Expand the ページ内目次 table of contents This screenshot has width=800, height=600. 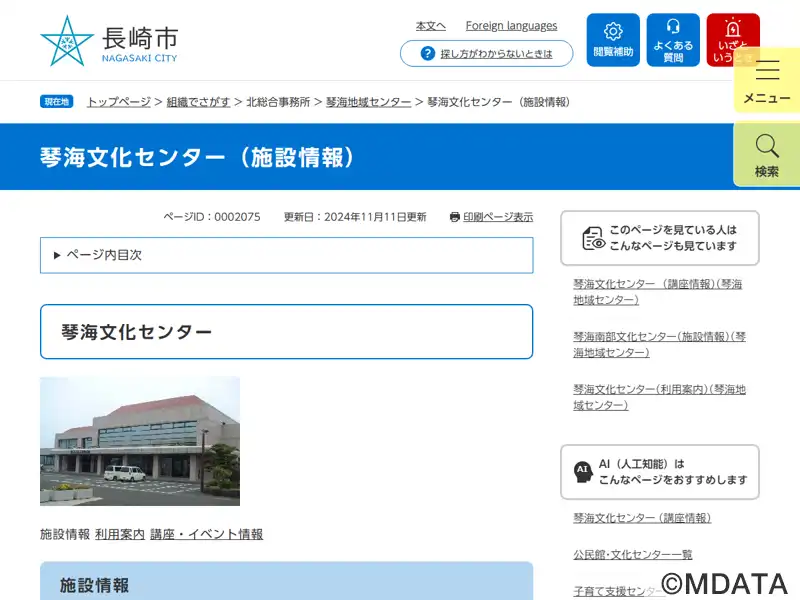(x=287, y=255)
